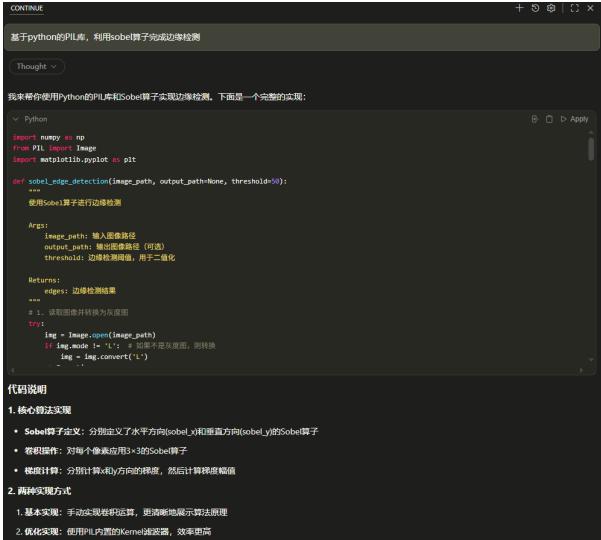The image size is (601, 540).
Task: Click 'from PIL import Image' line
Action: [54, 148]
